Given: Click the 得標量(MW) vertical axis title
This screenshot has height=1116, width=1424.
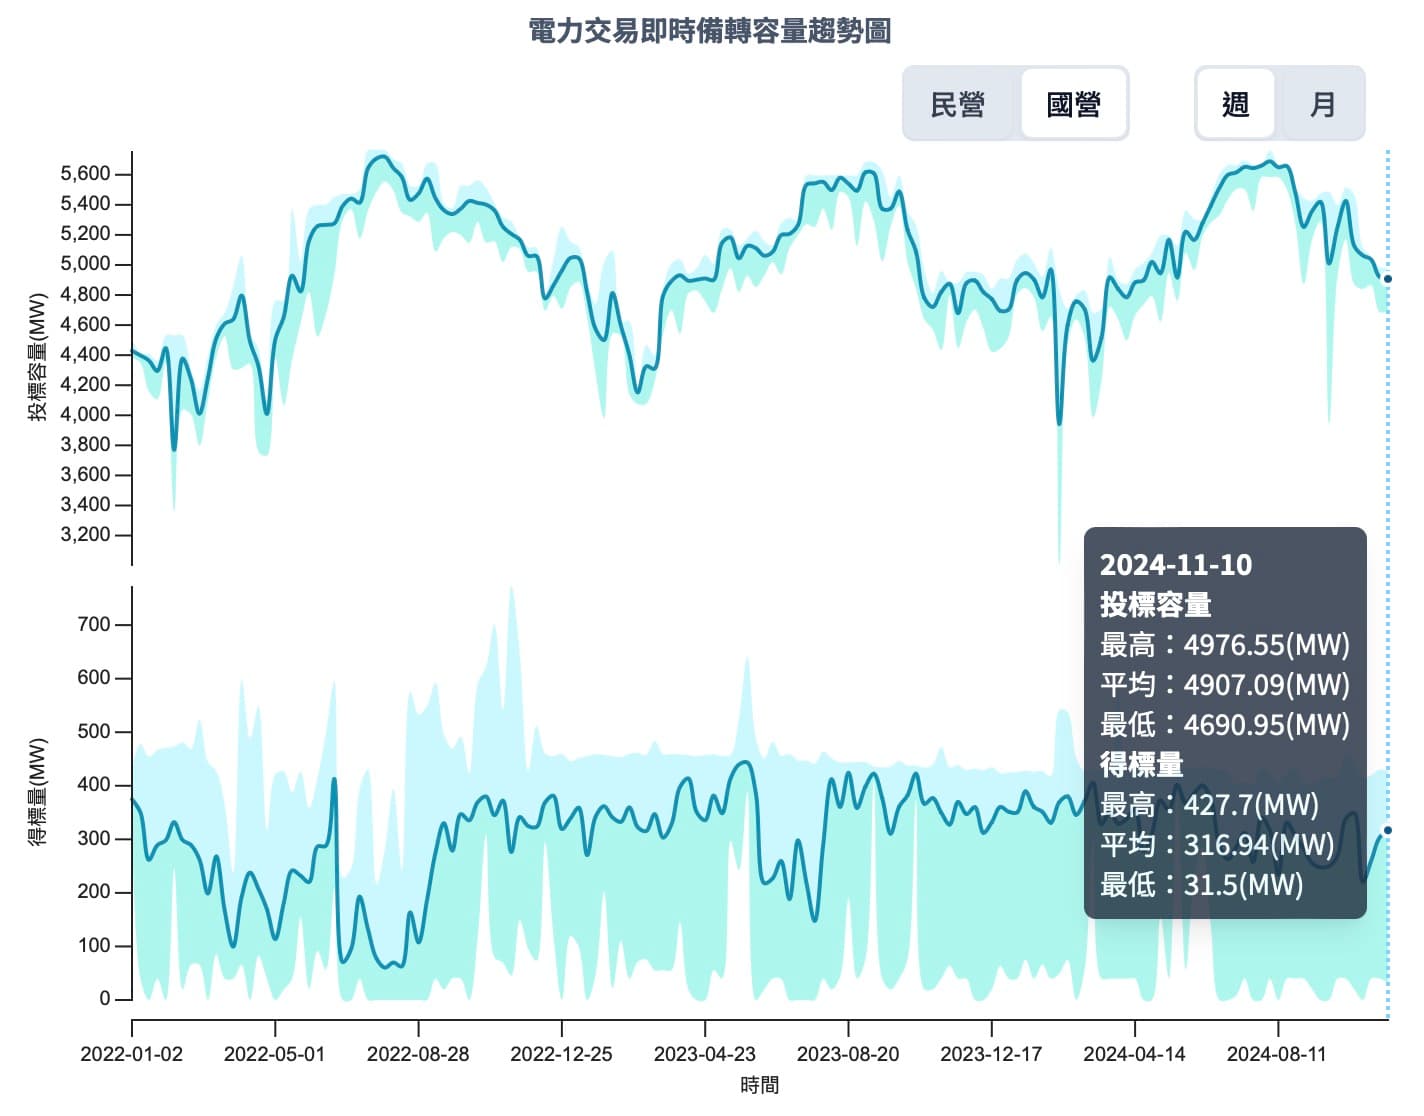Looking at the screenshot, I should 38,792.
